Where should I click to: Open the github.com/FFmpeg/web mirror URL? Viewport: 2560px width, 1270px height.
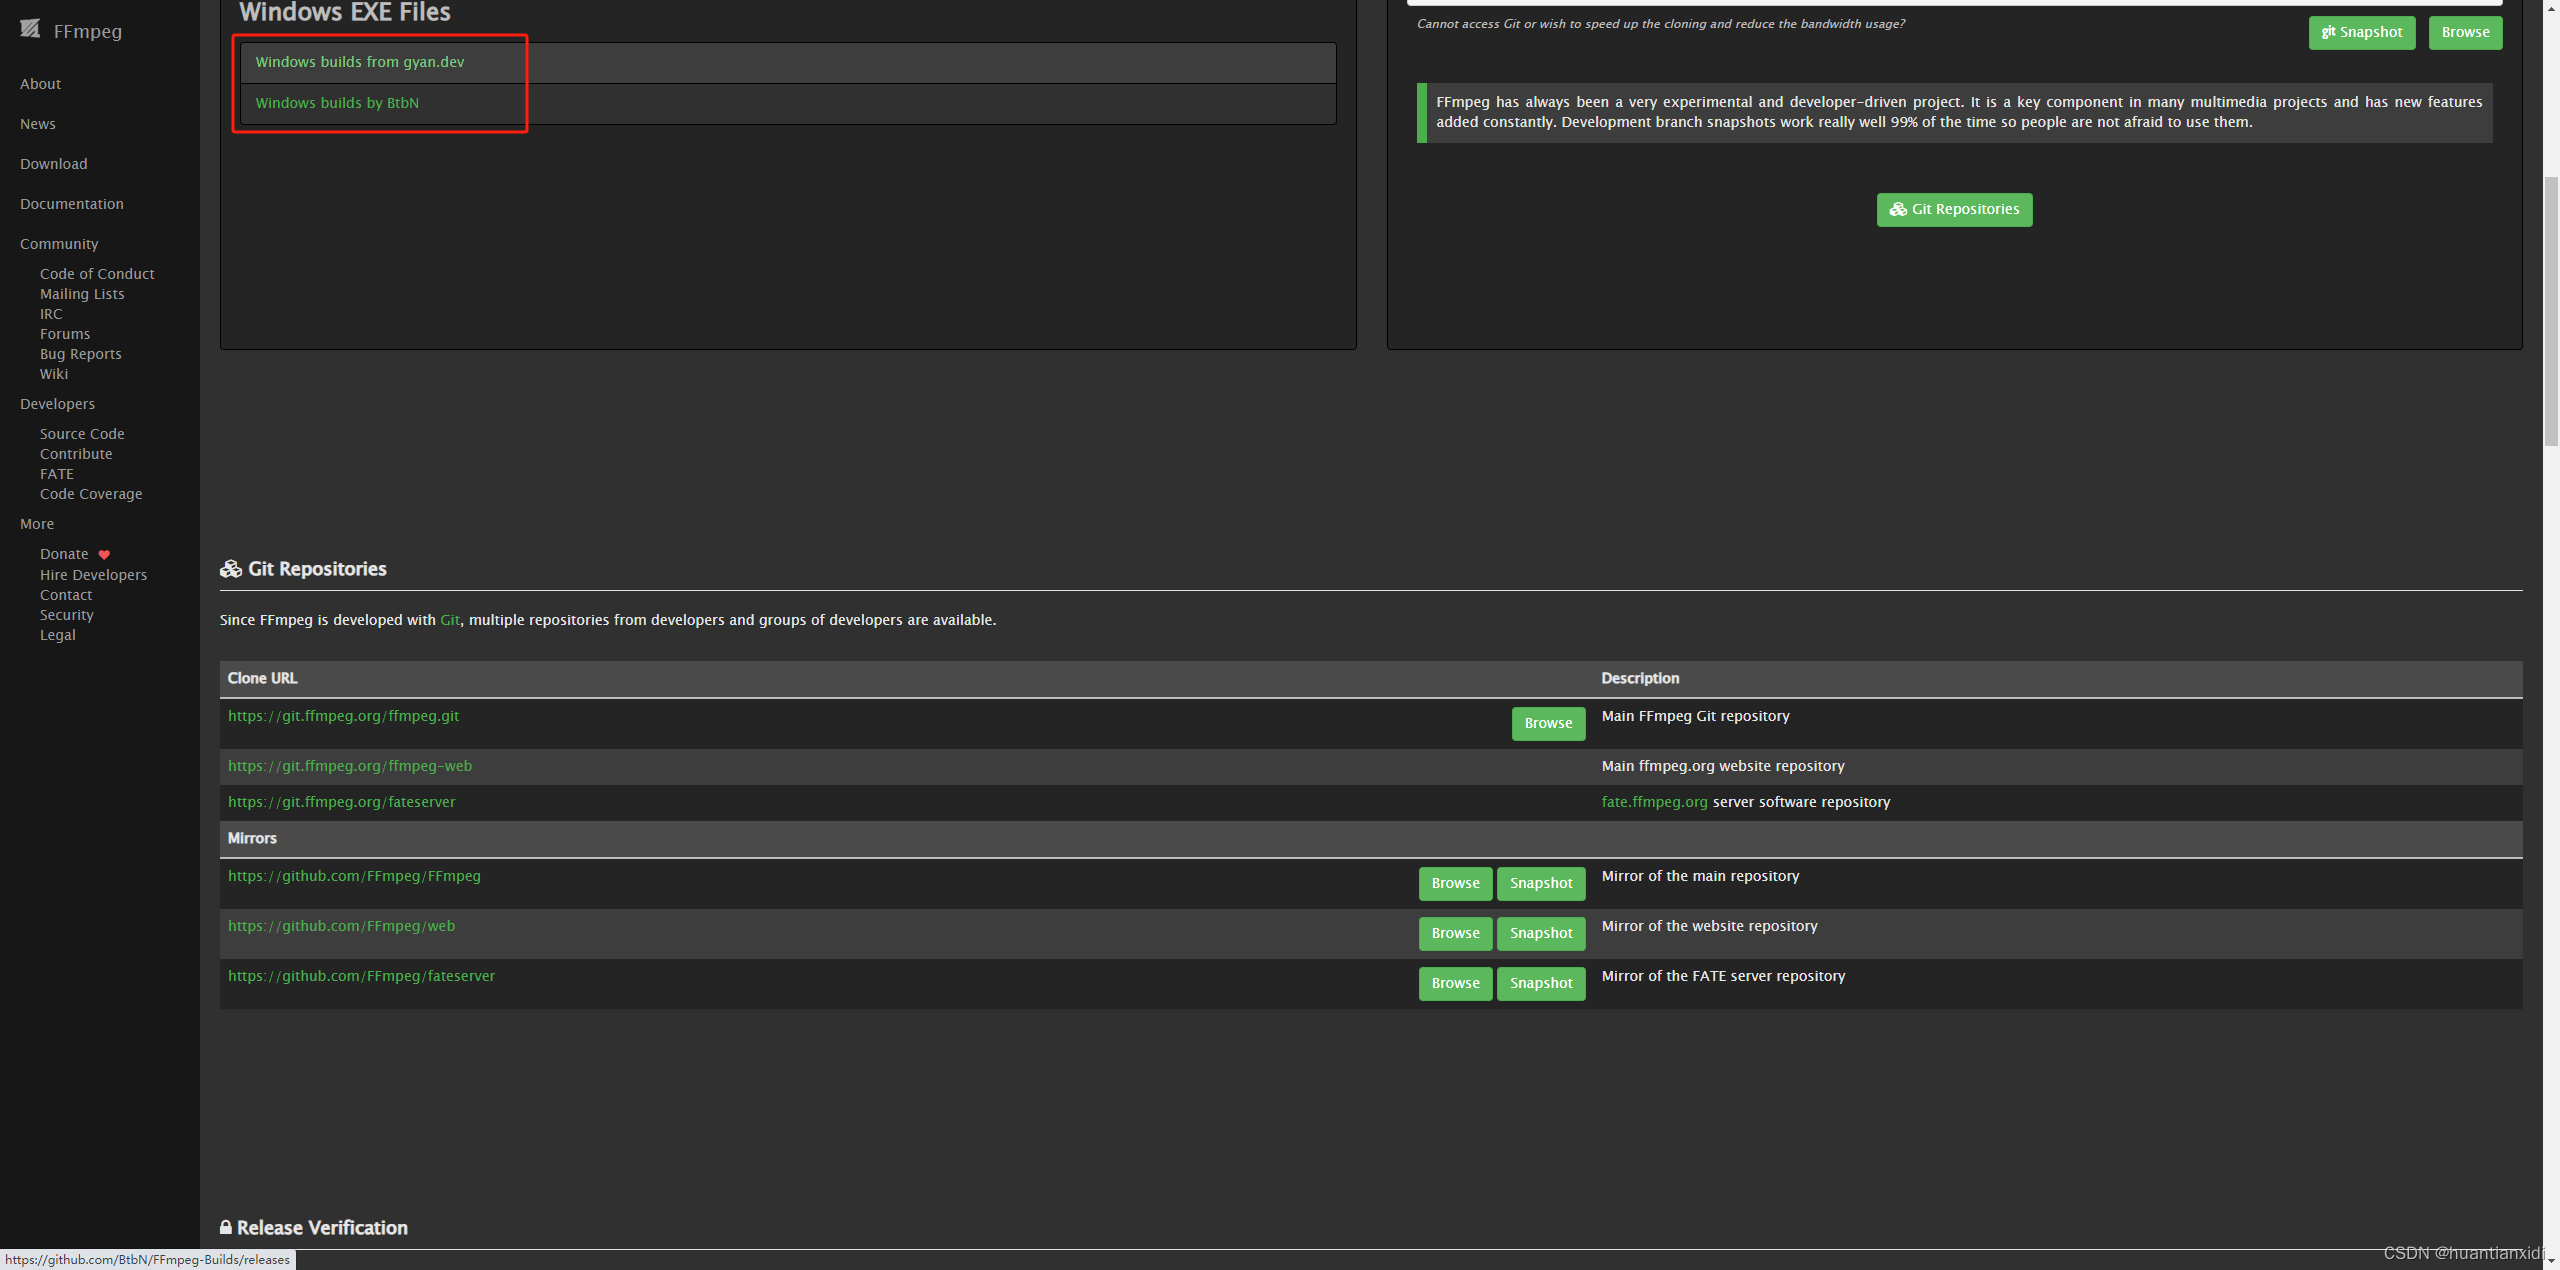(x=341, y=926)
